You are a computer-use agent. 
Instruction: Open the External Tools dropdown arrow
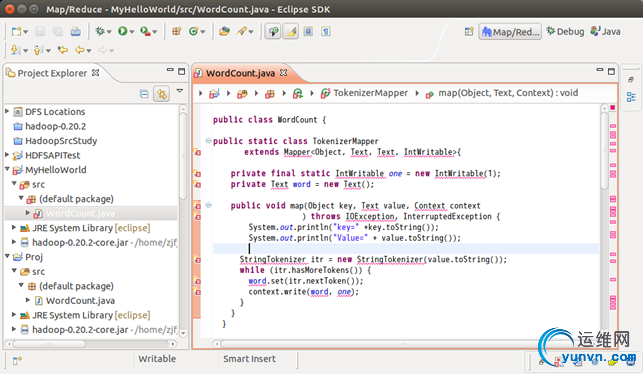click(x=155, y=32)
